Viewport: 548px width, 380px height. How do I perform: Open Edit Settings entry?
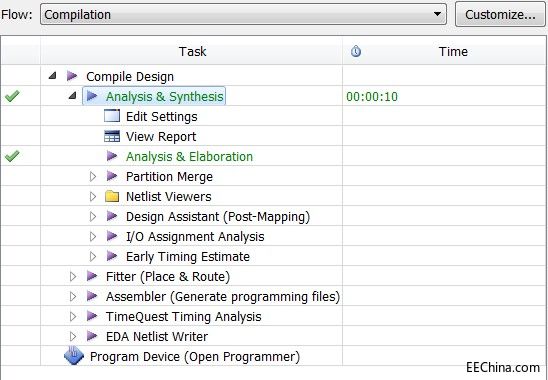[161, 117]
